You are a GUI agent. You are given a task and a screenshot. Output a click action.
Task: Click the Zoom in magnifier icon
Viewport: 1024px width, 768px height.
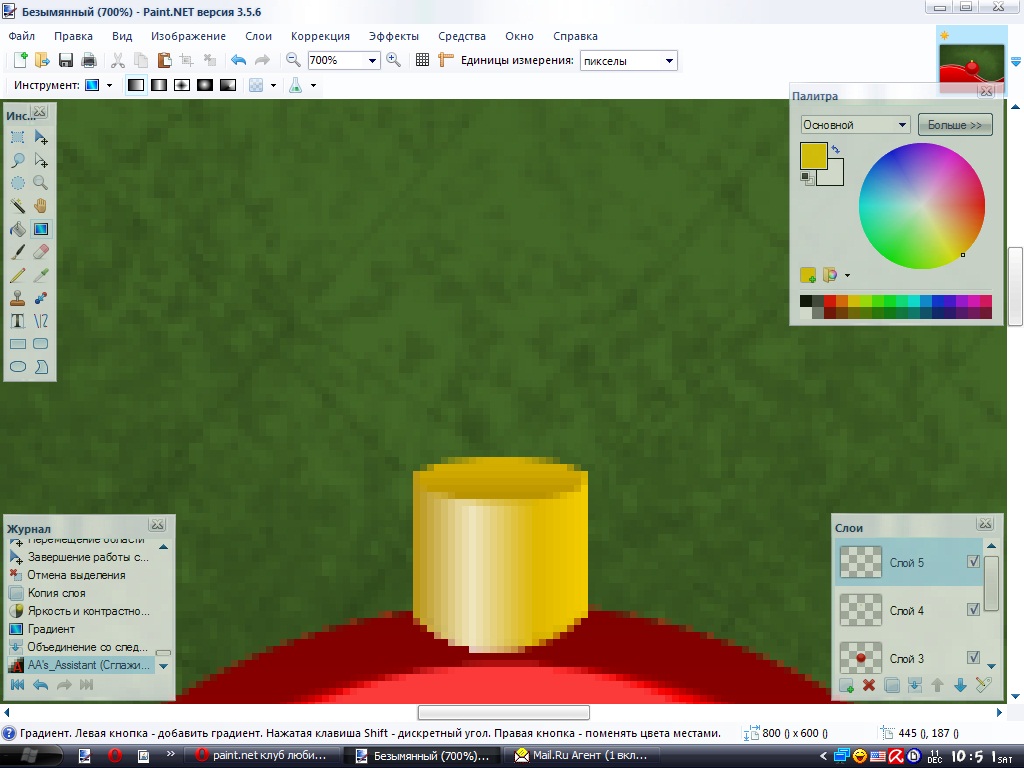[393, 60]
